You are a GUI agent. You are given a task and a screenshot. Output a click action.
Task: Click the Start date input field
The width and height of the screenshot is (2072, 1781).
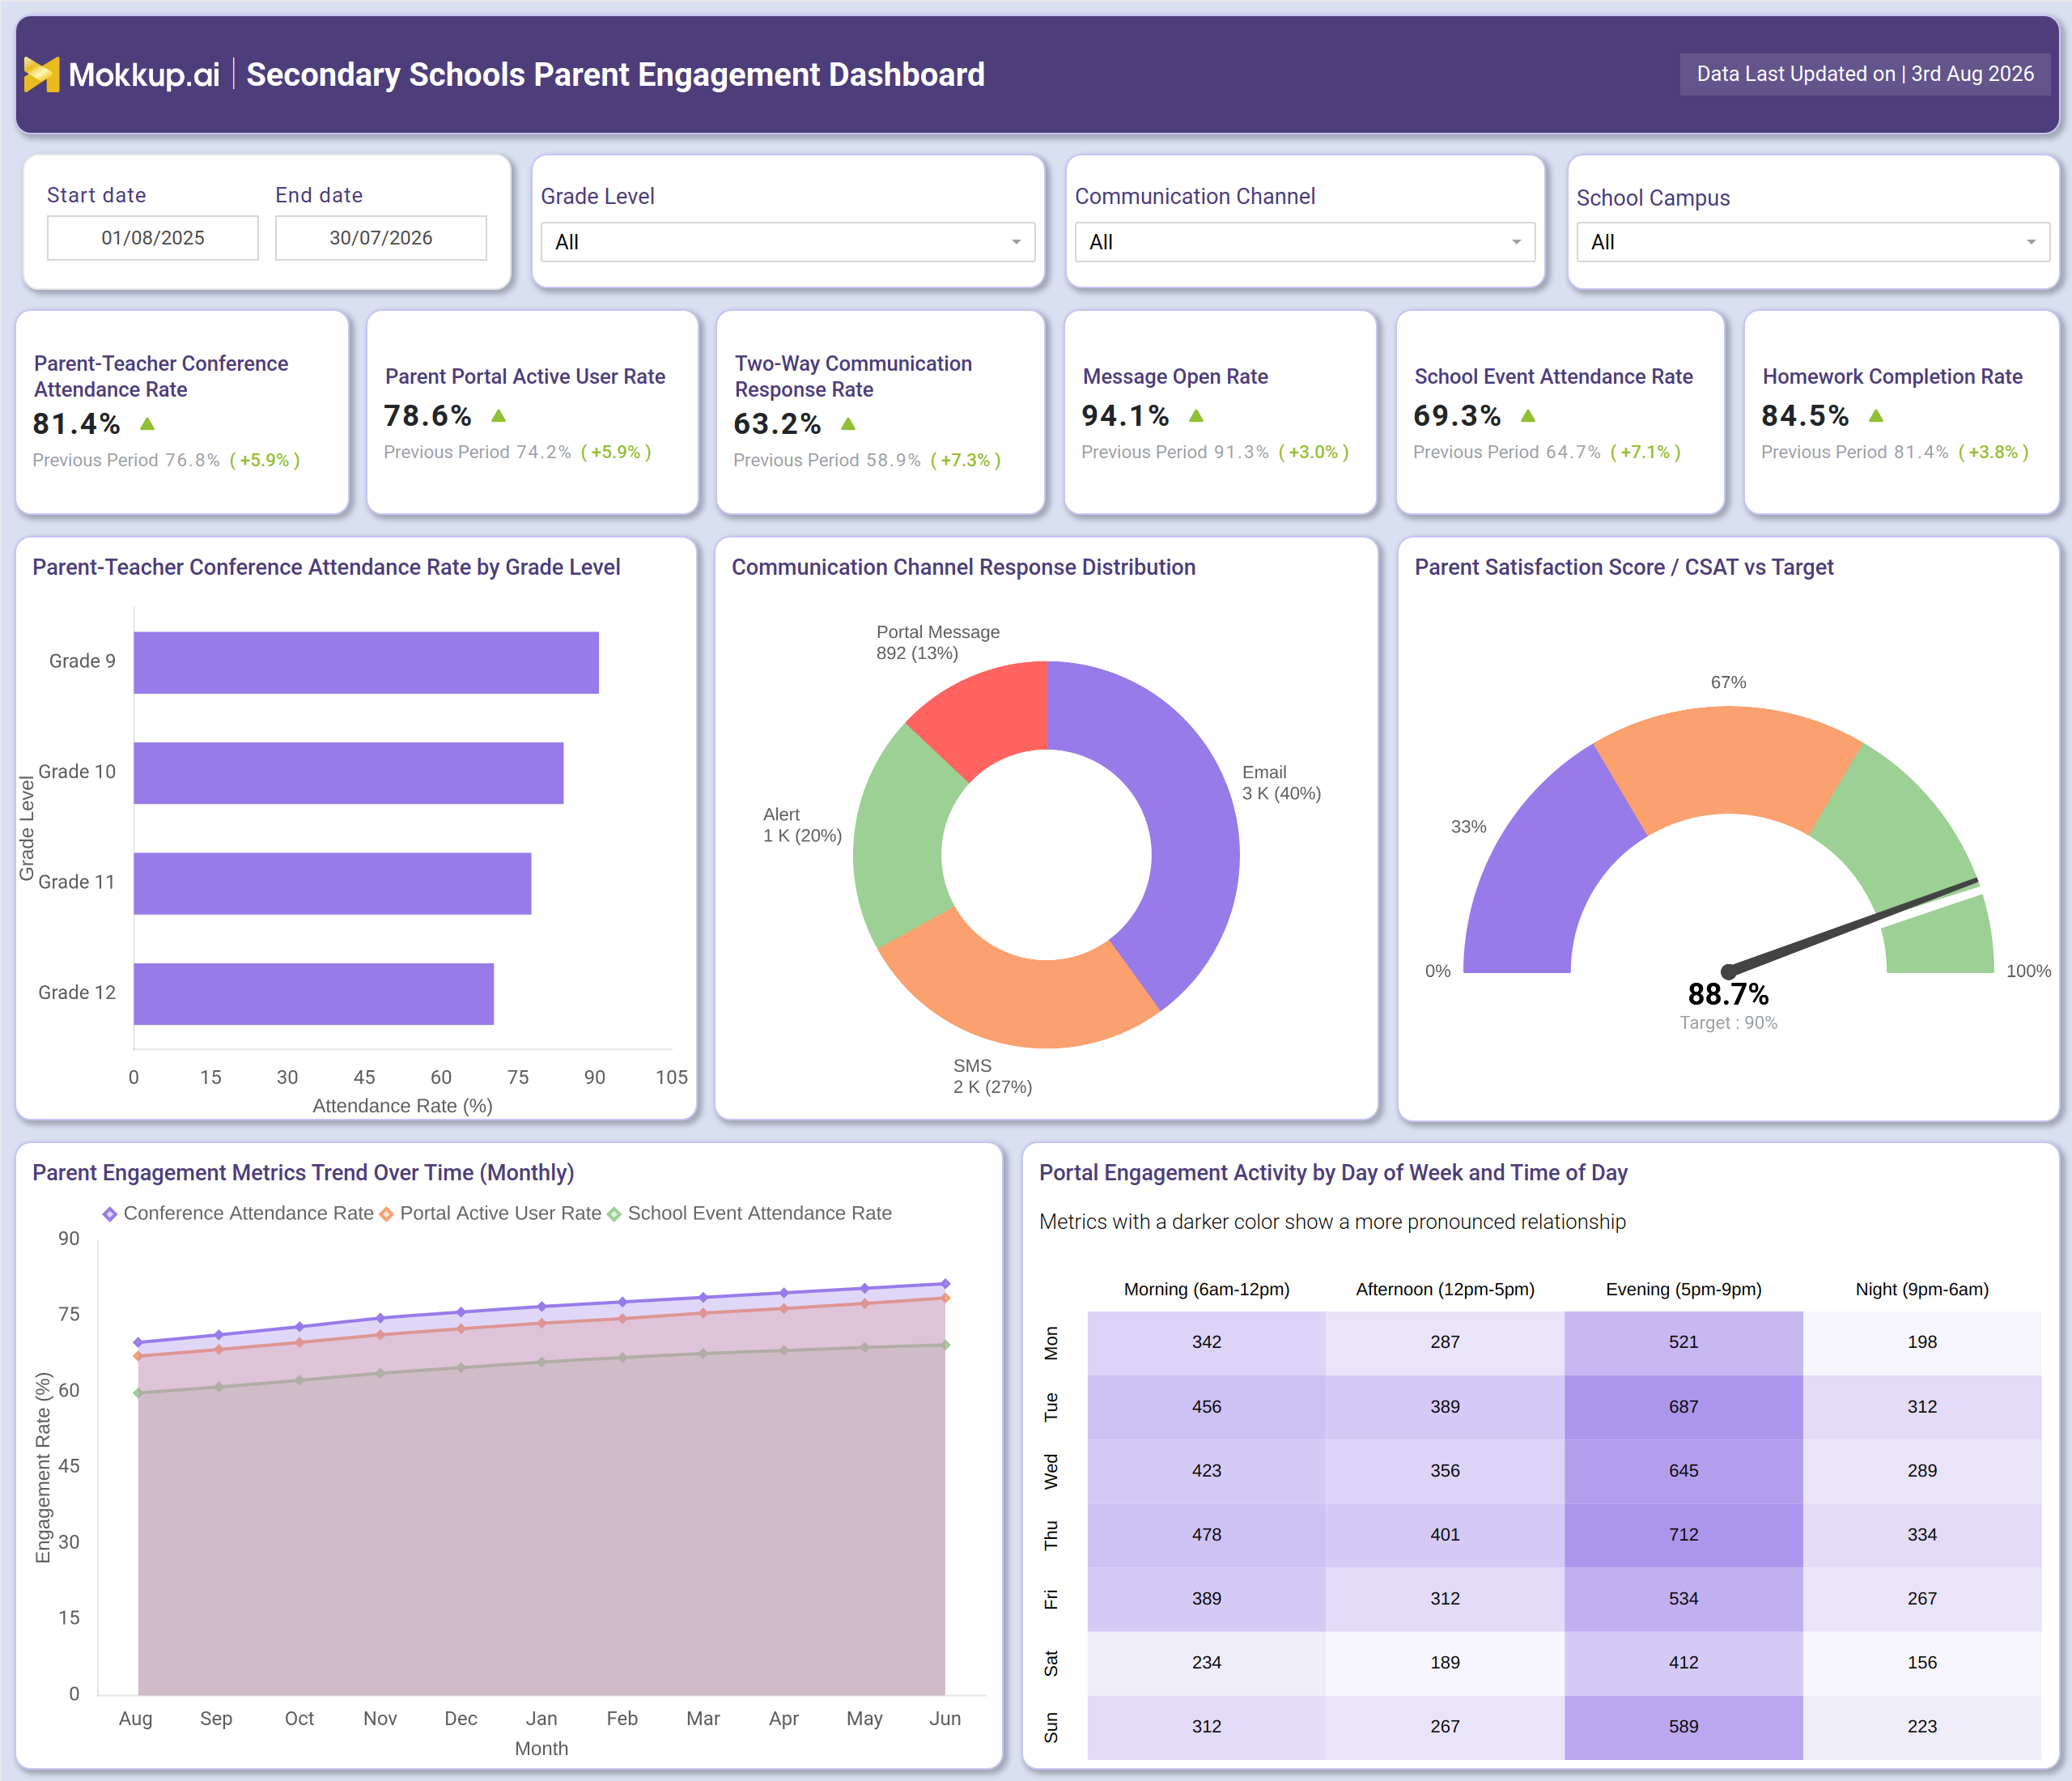tap(153, 238)
